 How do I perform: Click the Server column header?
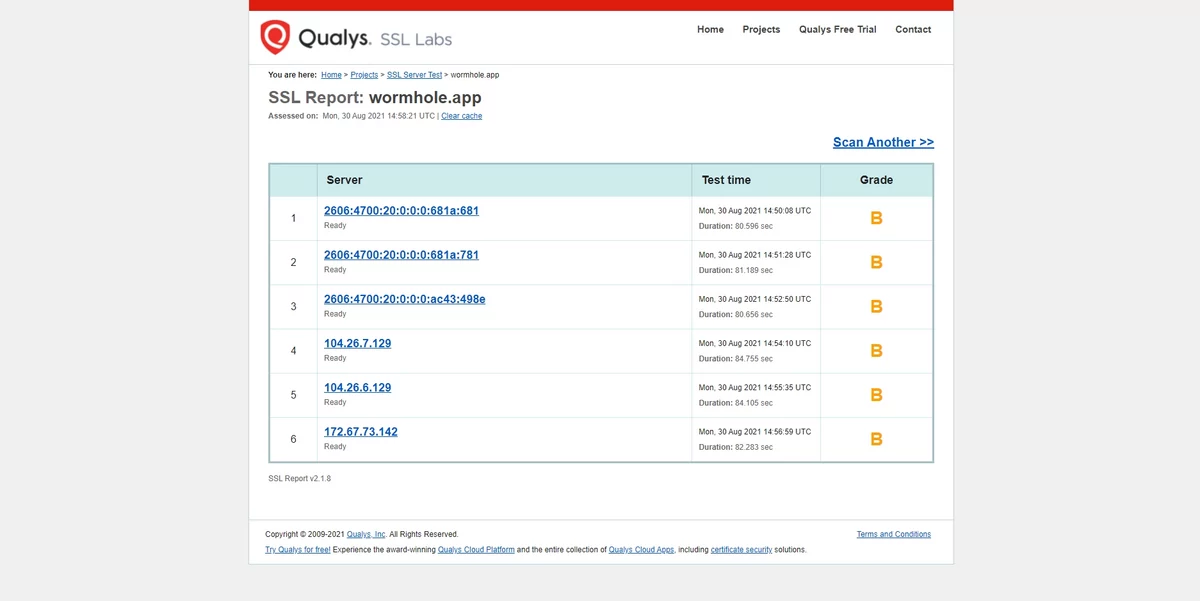[504, 180]
